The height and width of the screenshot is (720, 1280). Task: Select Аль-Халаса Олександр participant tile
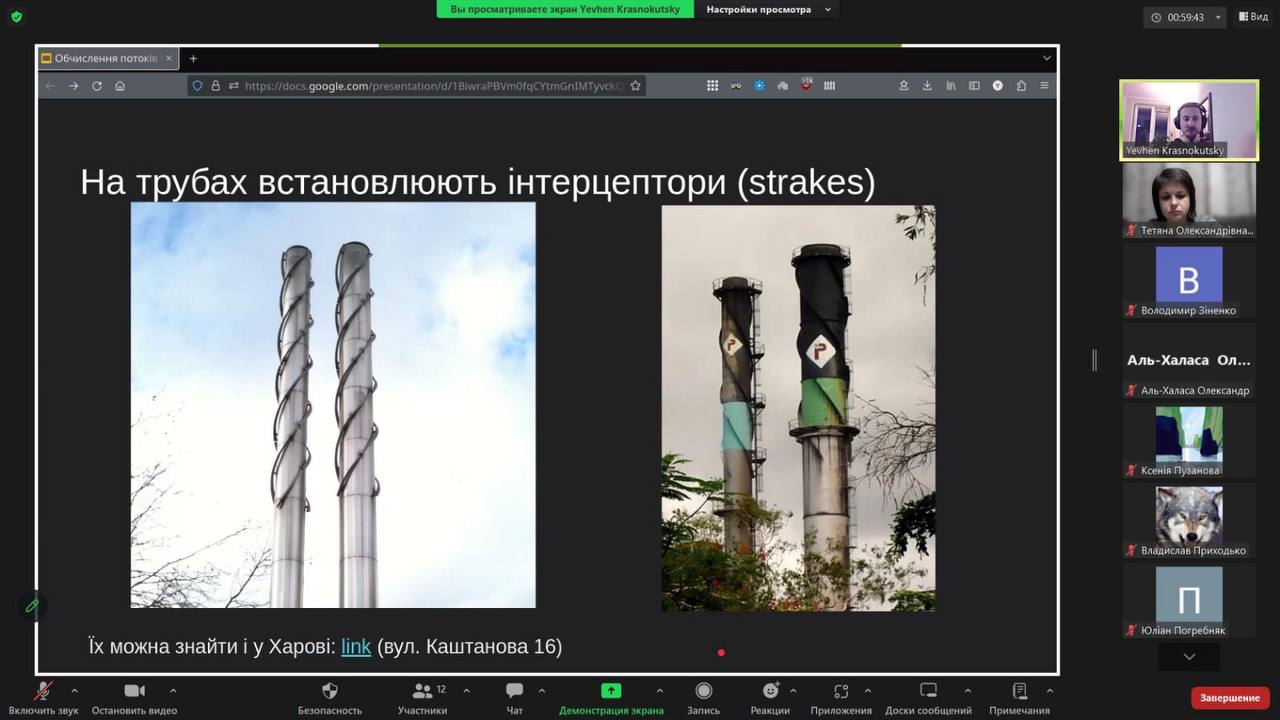click(x=1189, y=360)
